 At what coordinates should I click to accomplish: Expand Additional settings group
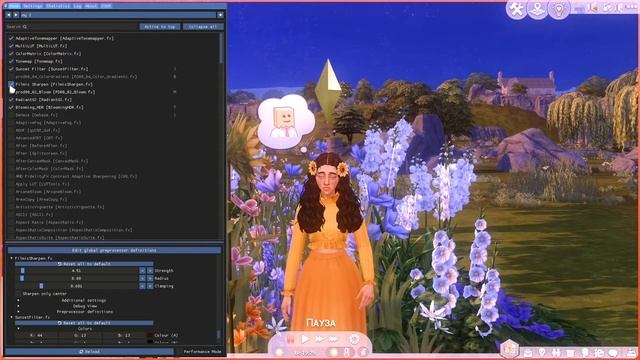(x=18, y=300)
